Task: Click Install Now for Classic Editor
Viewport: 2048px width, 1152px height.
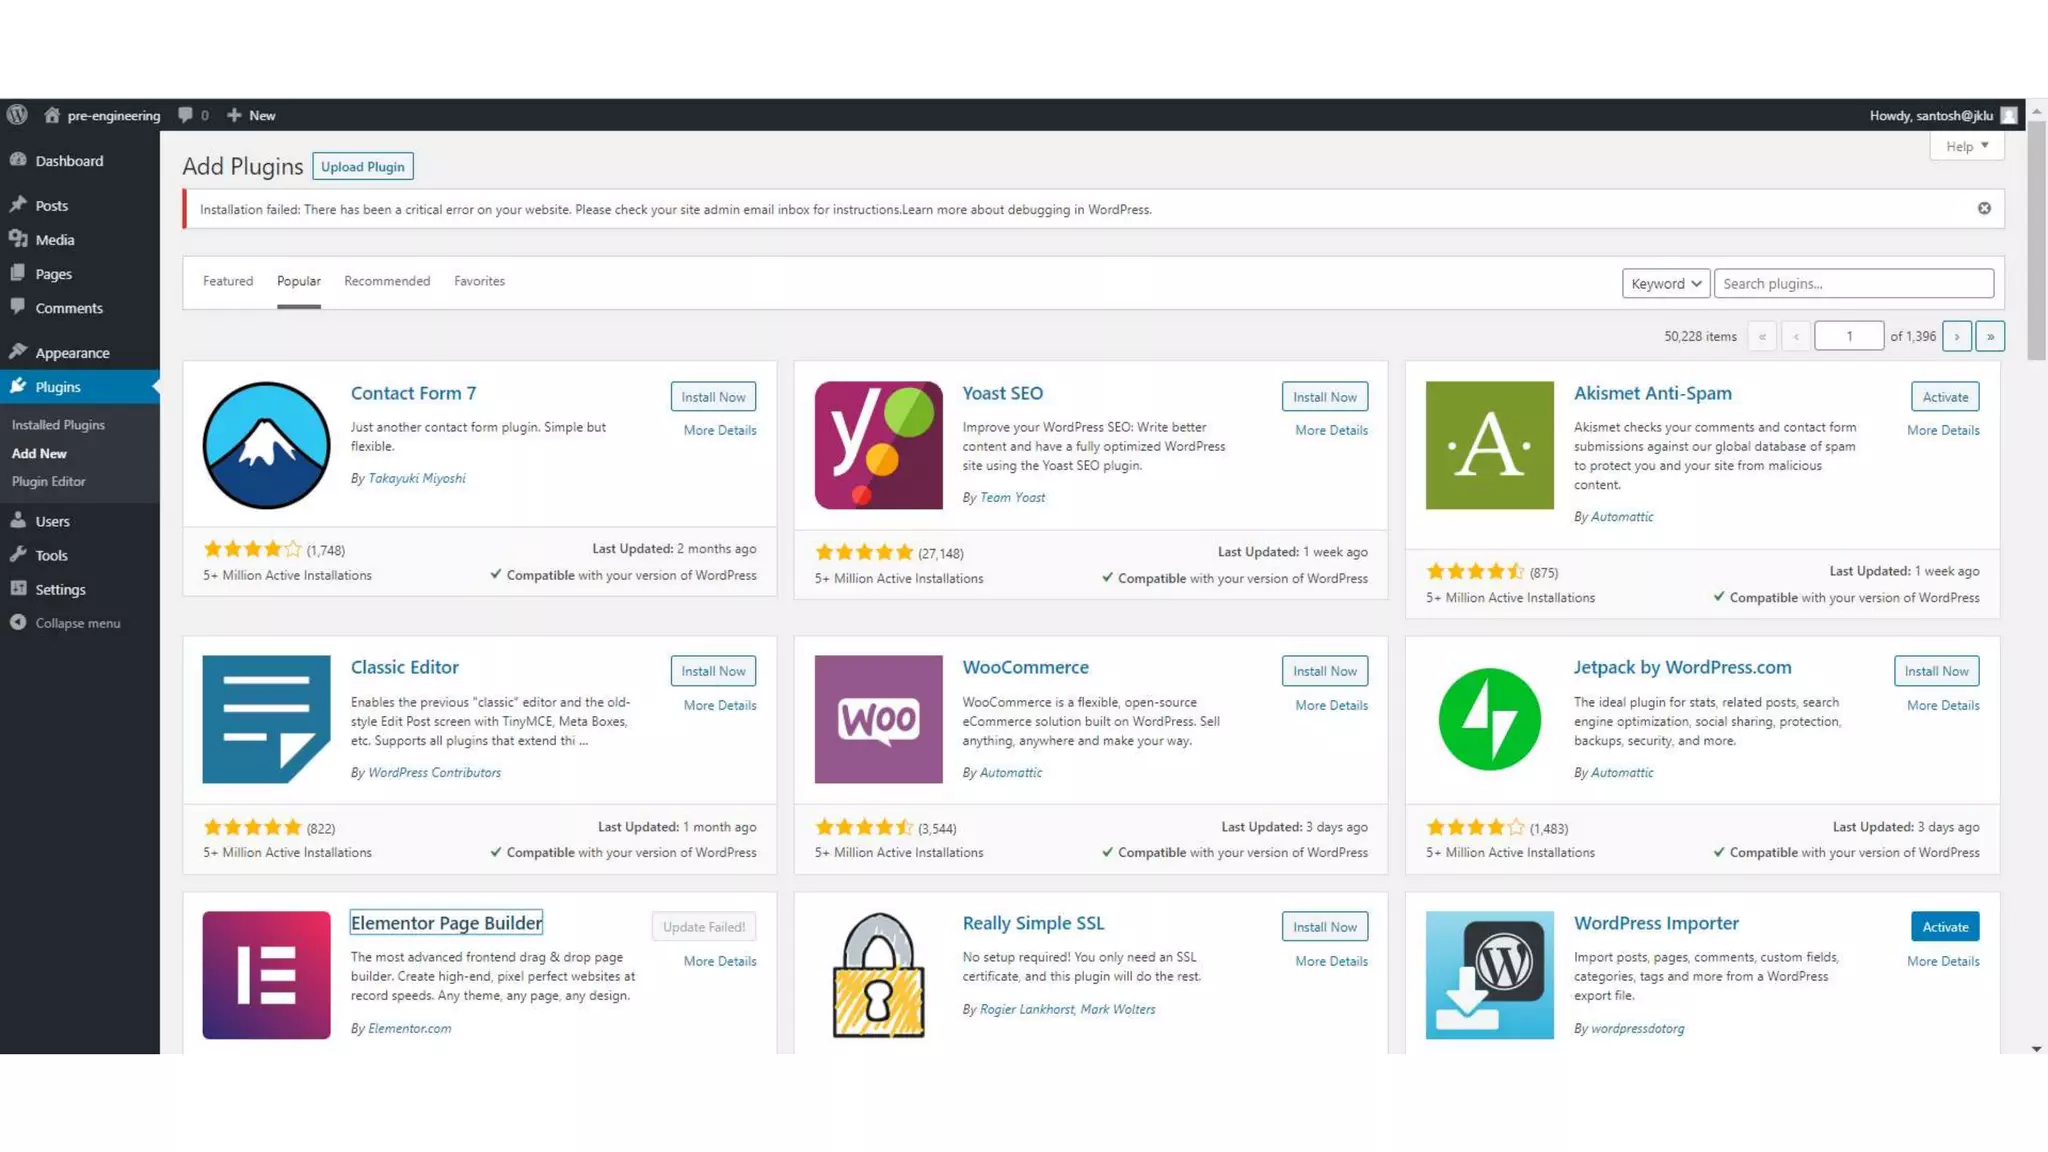Action: click(713, 671)
